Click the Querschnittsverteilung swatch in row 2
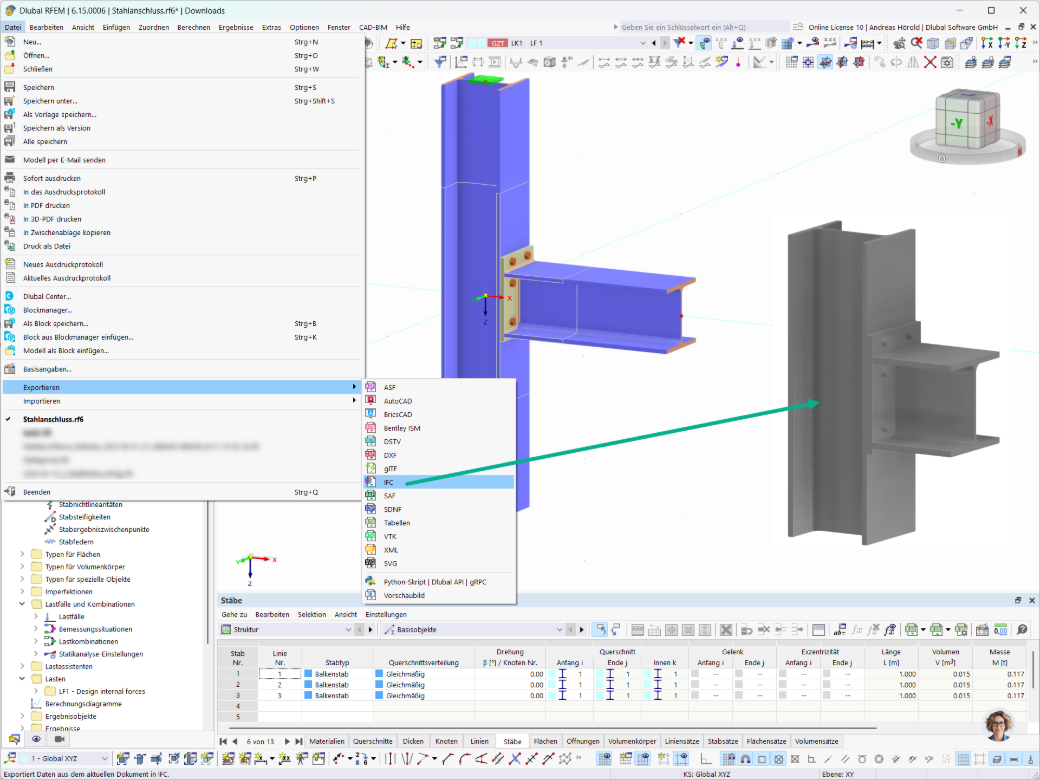 tap(379, 684)
